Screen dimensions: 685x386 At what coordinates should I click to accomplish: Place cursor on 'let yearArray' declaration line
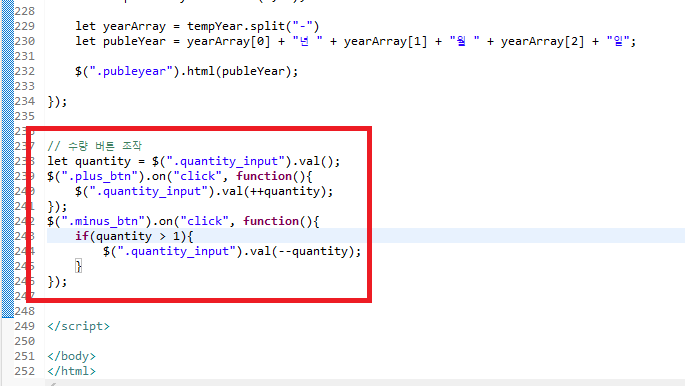coord(197,26)
